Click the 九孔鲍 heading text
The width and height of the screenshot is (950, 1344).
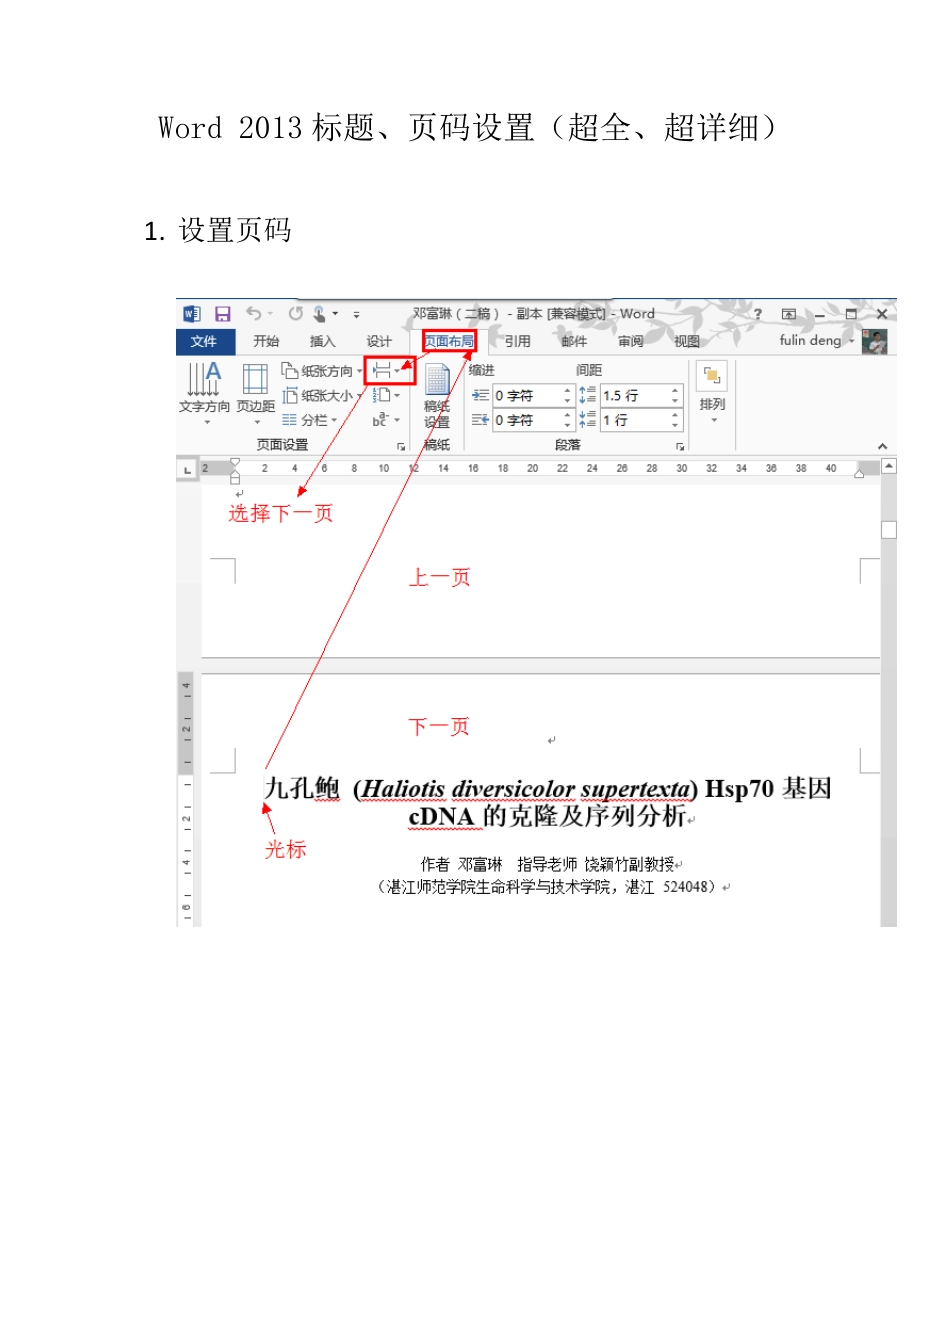coord(302,789)
